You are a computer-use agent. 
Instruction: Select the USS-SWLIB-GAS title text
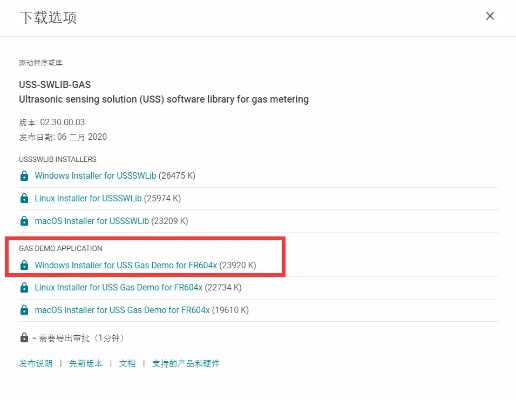(x=55, y=85)
